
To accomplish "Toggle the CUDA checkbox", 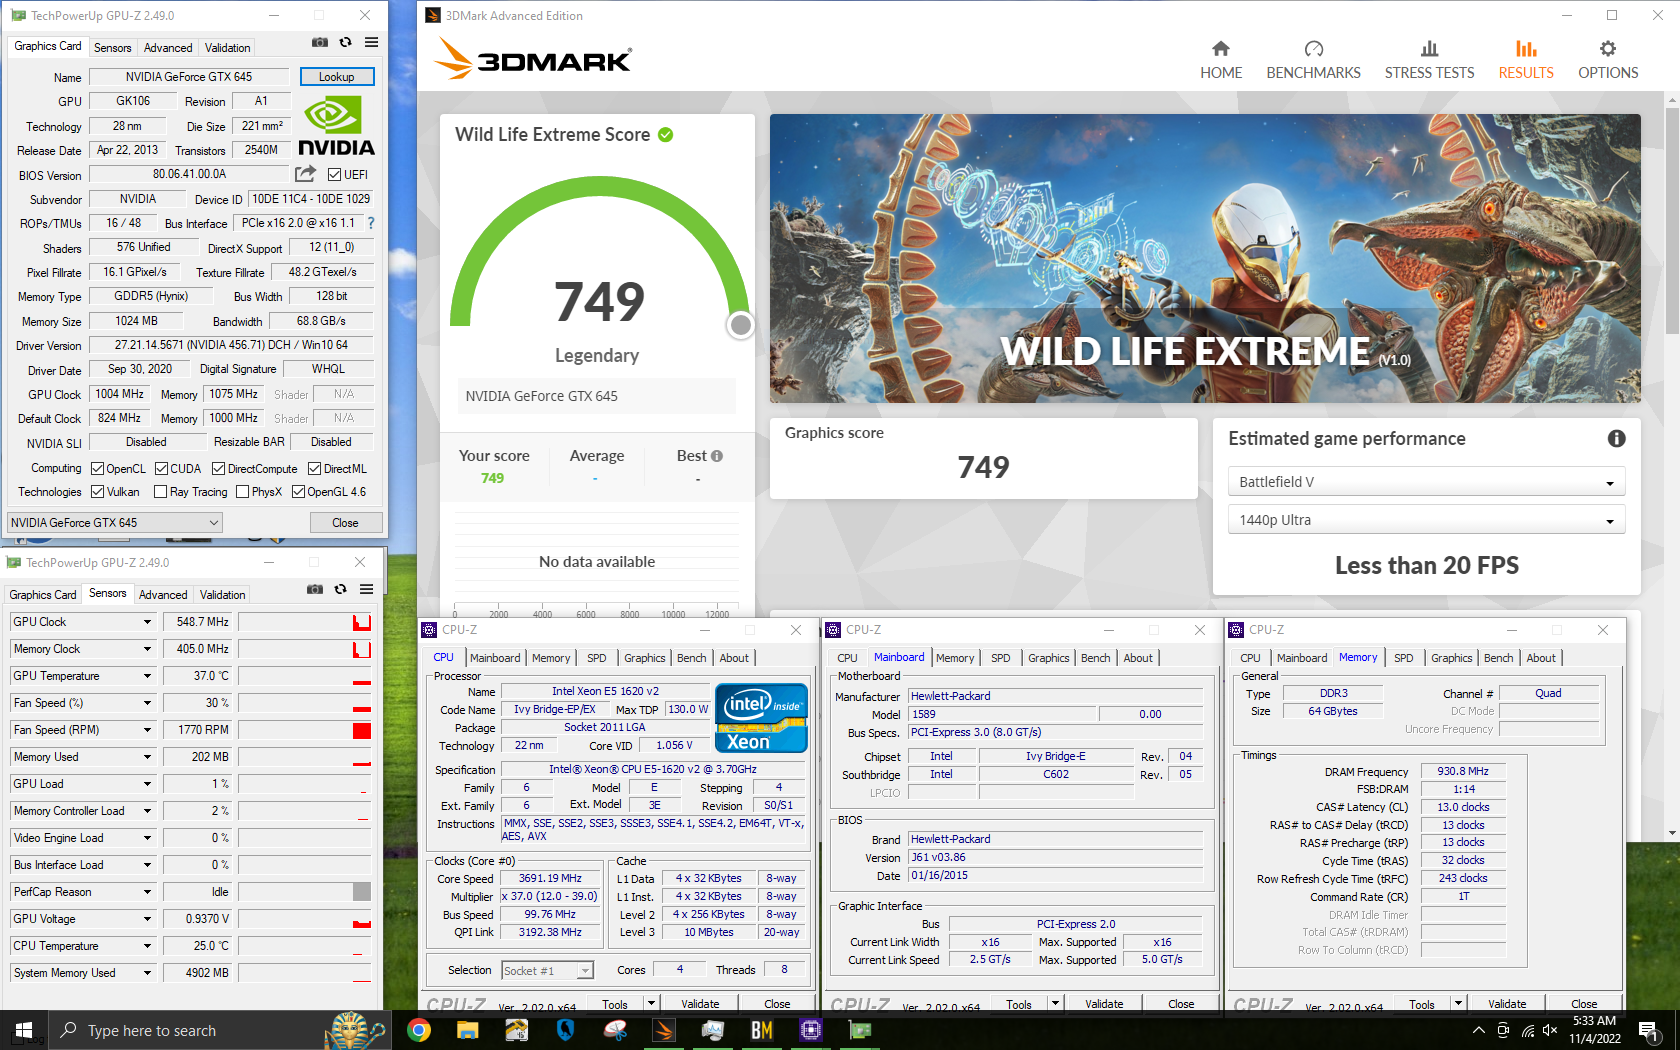I will [161, 468].
